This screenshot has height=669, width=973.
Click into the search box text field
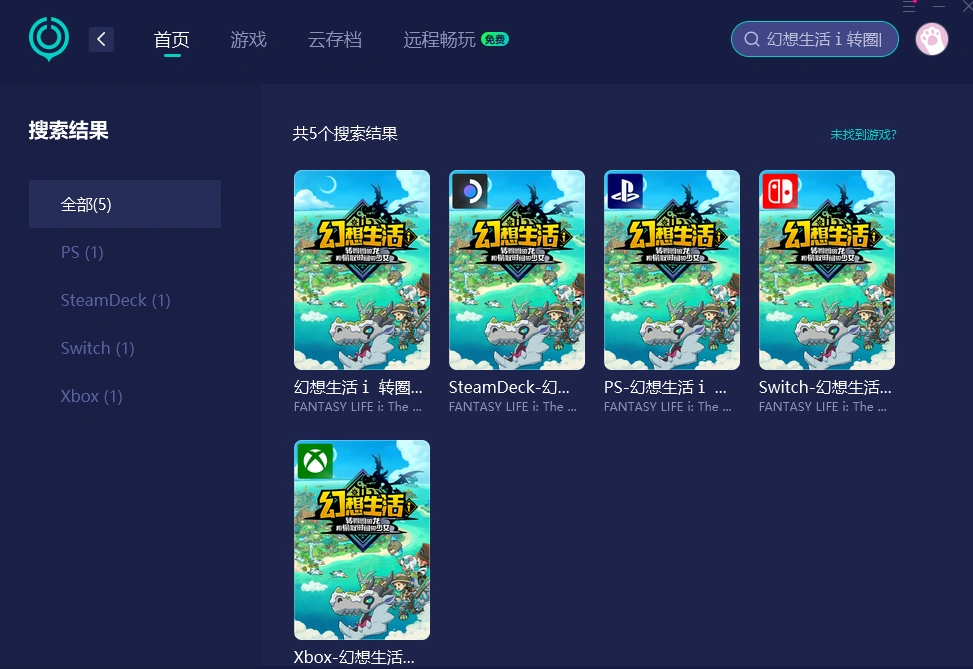click(x=824, y=39)
